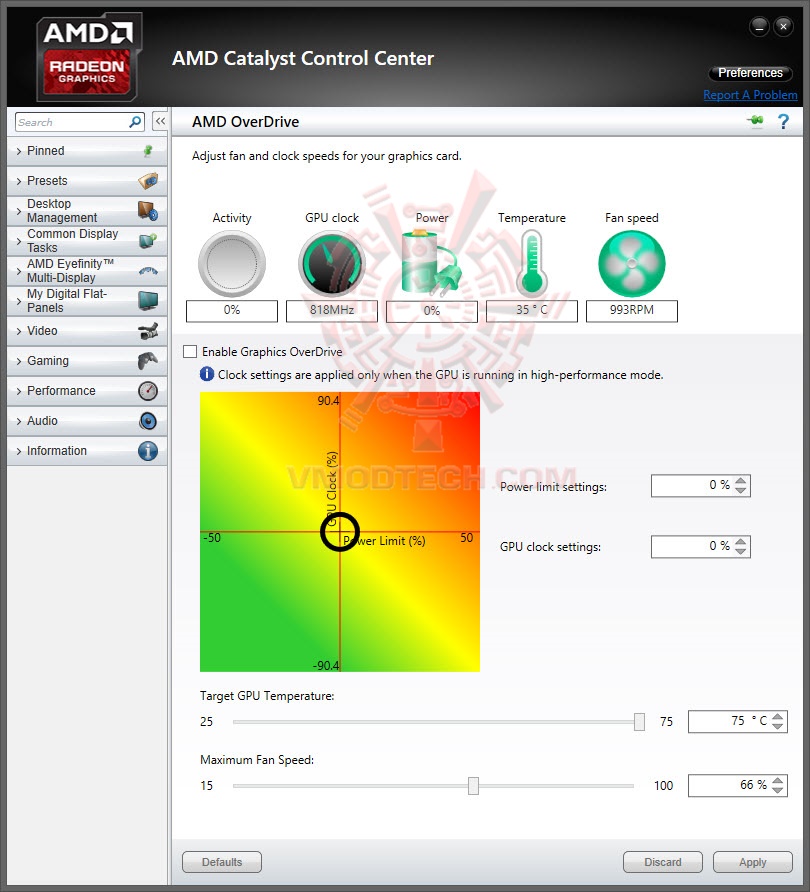Collapse the sidebar with the double-arrow button
This screenshot has height=892, width=810.
(x=160, y=121)
